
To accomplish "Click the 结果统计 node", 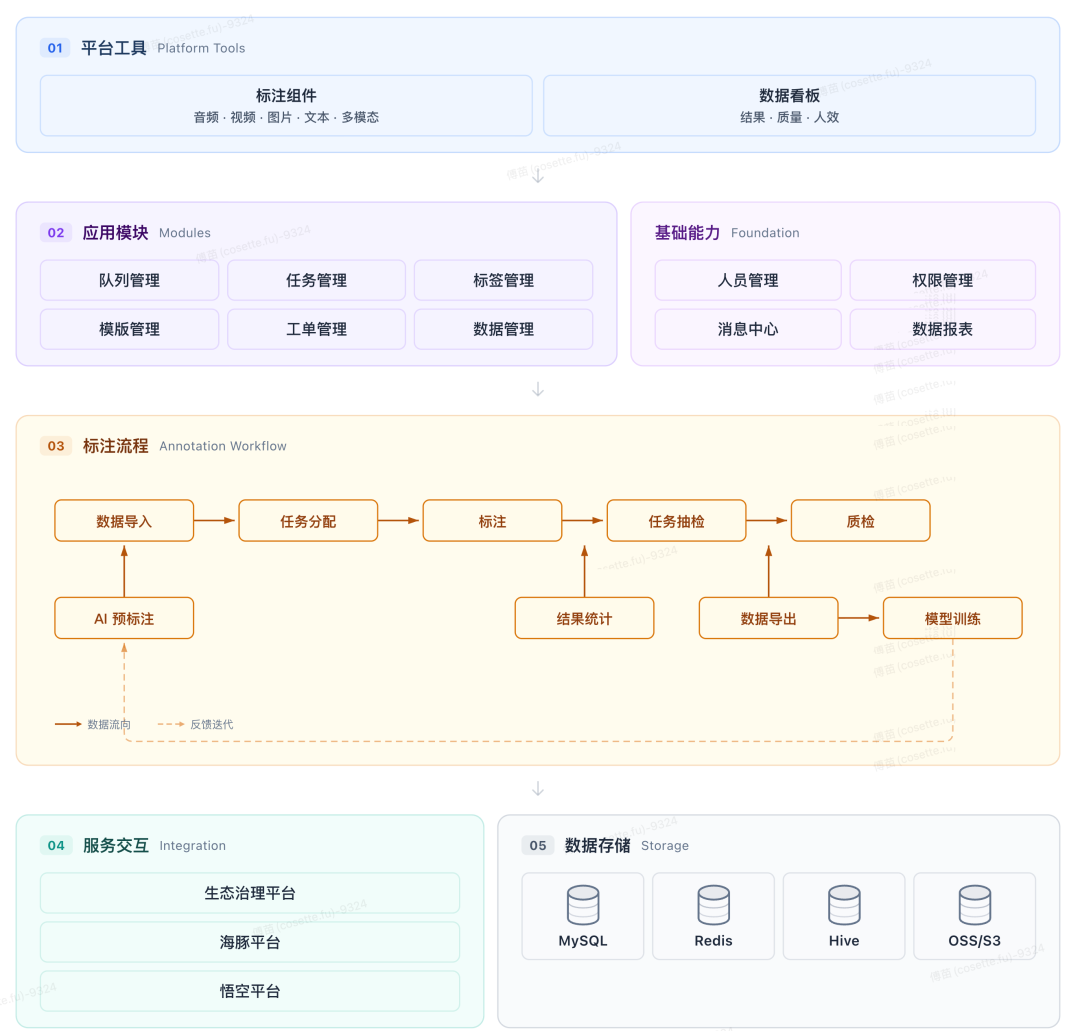I will pos(584,618).
